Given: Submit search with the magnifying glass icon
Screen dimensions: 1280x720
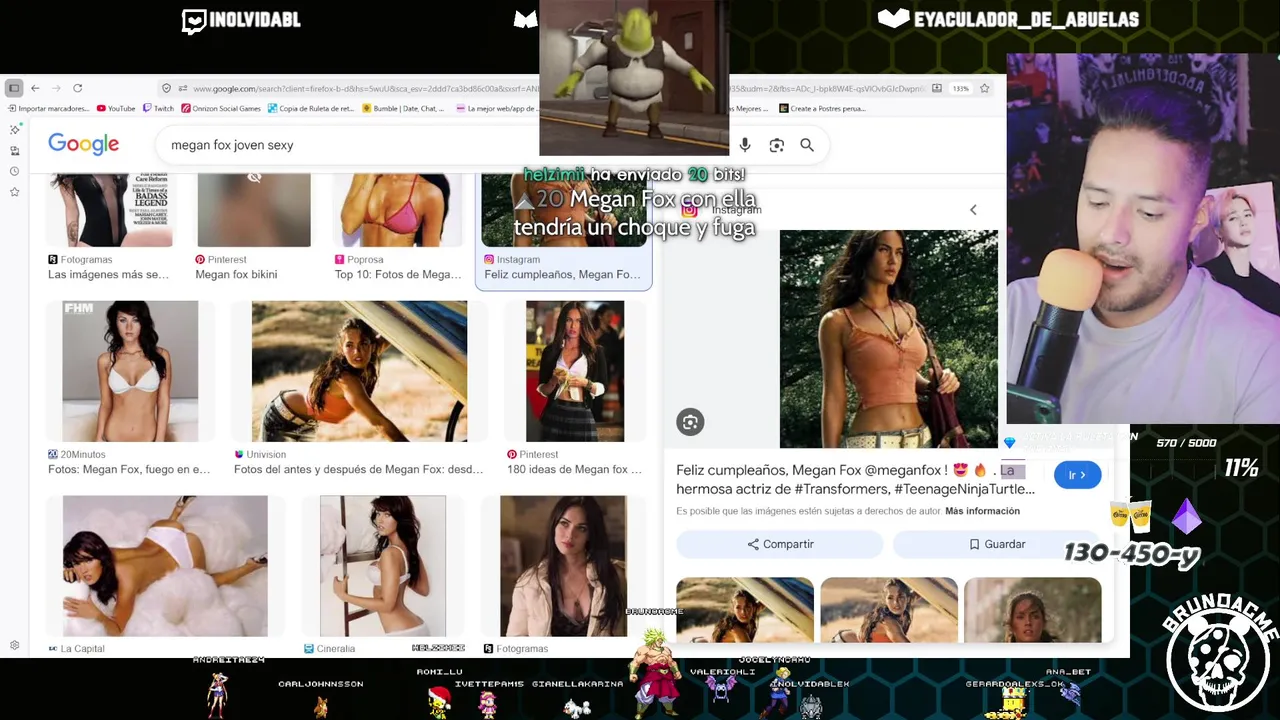Looking at the screenshot, I should [807, 145].
